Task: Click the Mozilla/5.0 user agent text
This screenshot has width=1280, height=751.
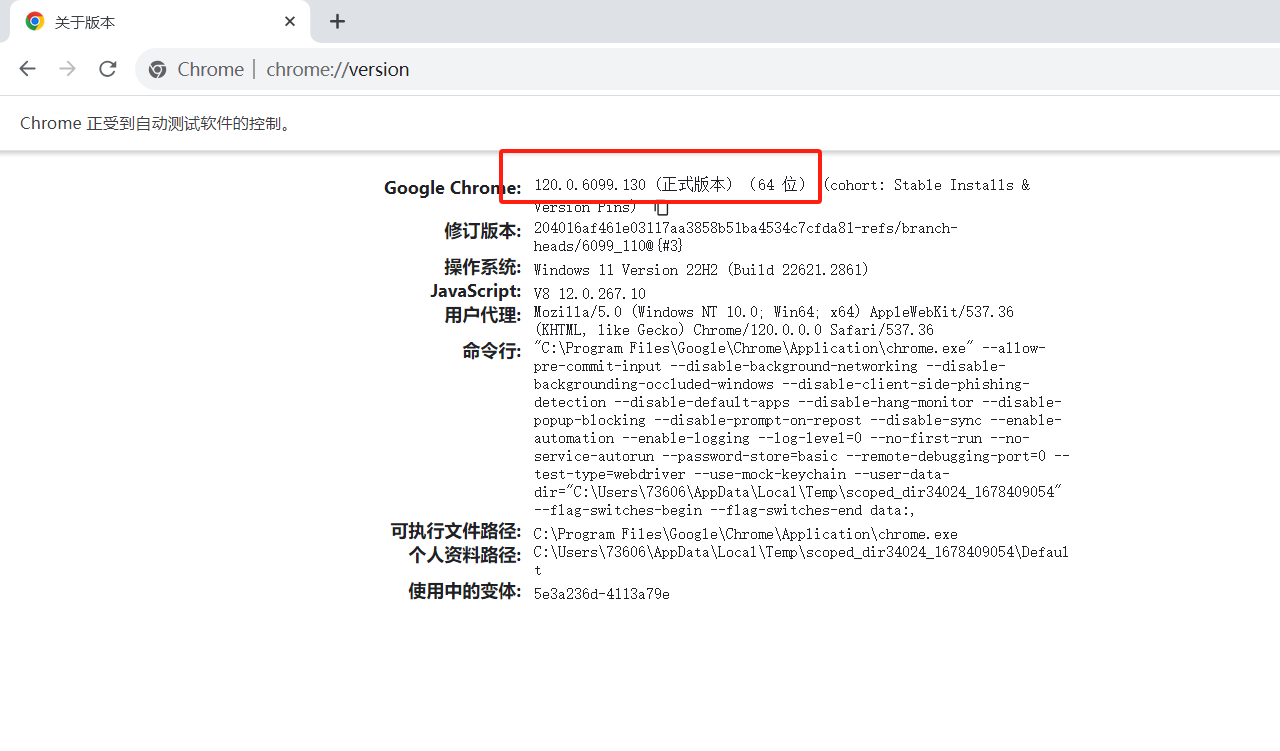Action: (774, 321)
